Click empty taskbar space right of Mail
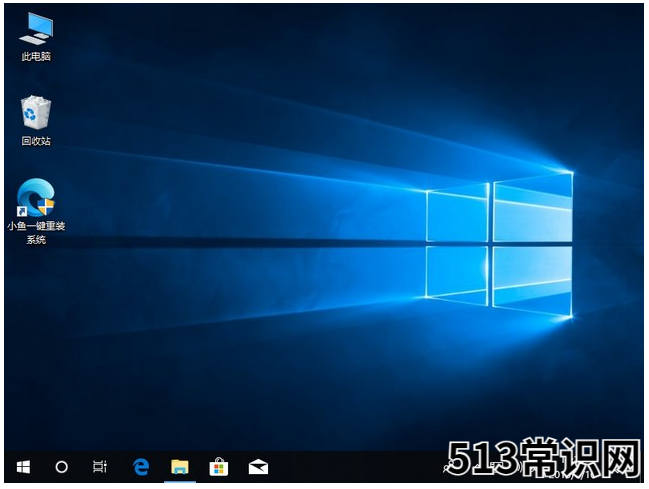Viewport: 649px width, 489px height. [x=350, y=466]
